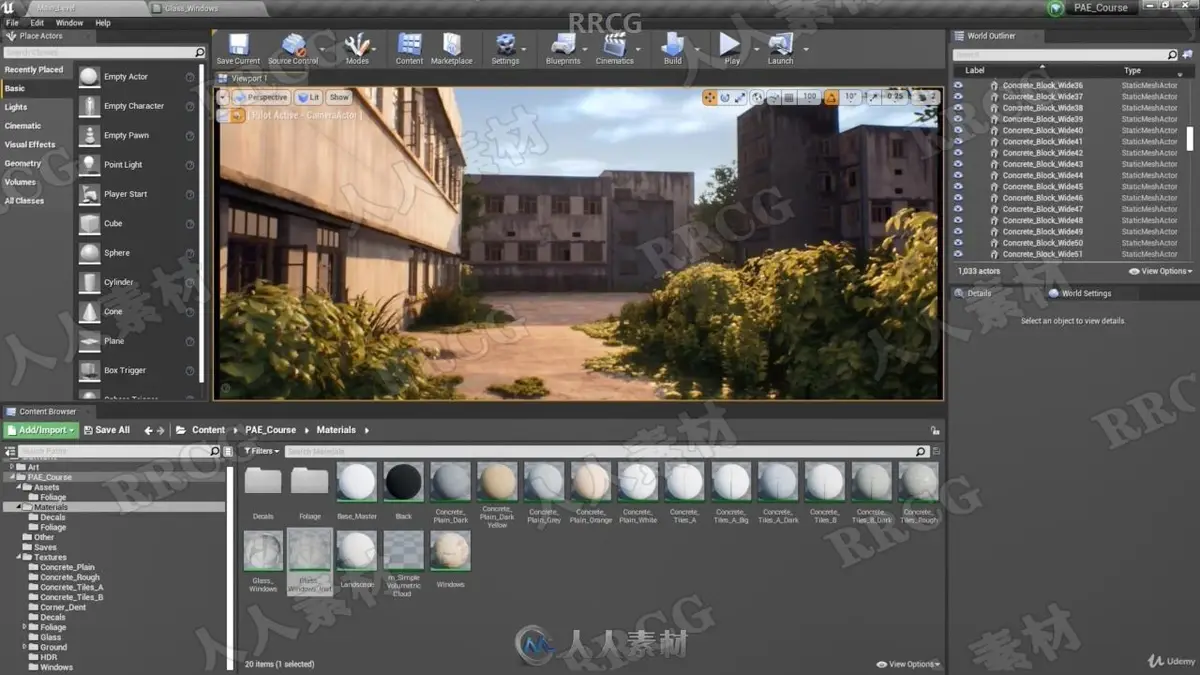Hide Concrete_Block_Wide40 using its eye icon
Viewport: 1200px width, 675px height.
click(958, 130)
